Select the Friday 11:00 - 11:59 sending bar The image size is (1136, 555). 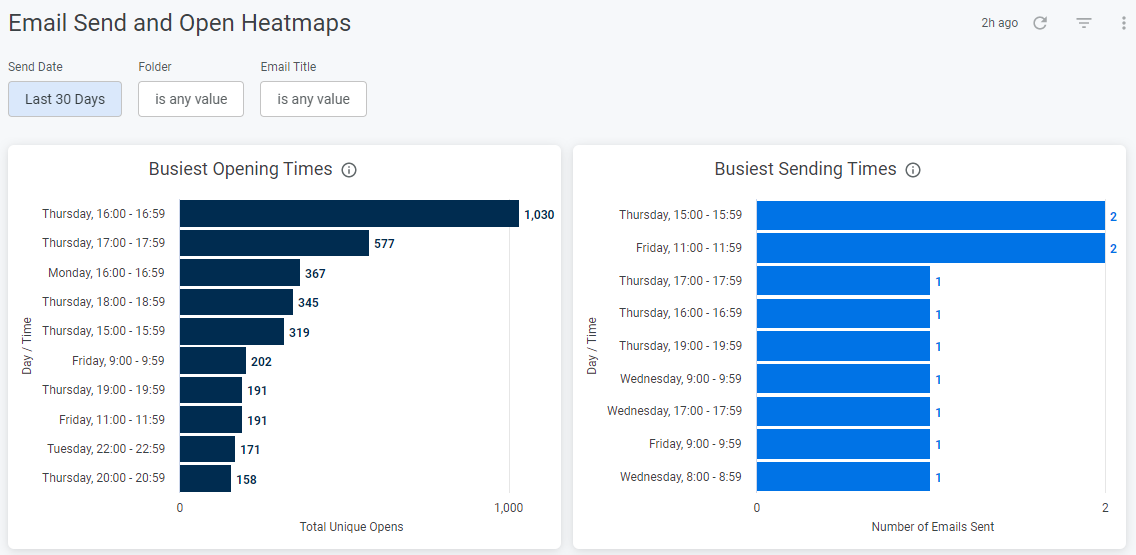930,248
